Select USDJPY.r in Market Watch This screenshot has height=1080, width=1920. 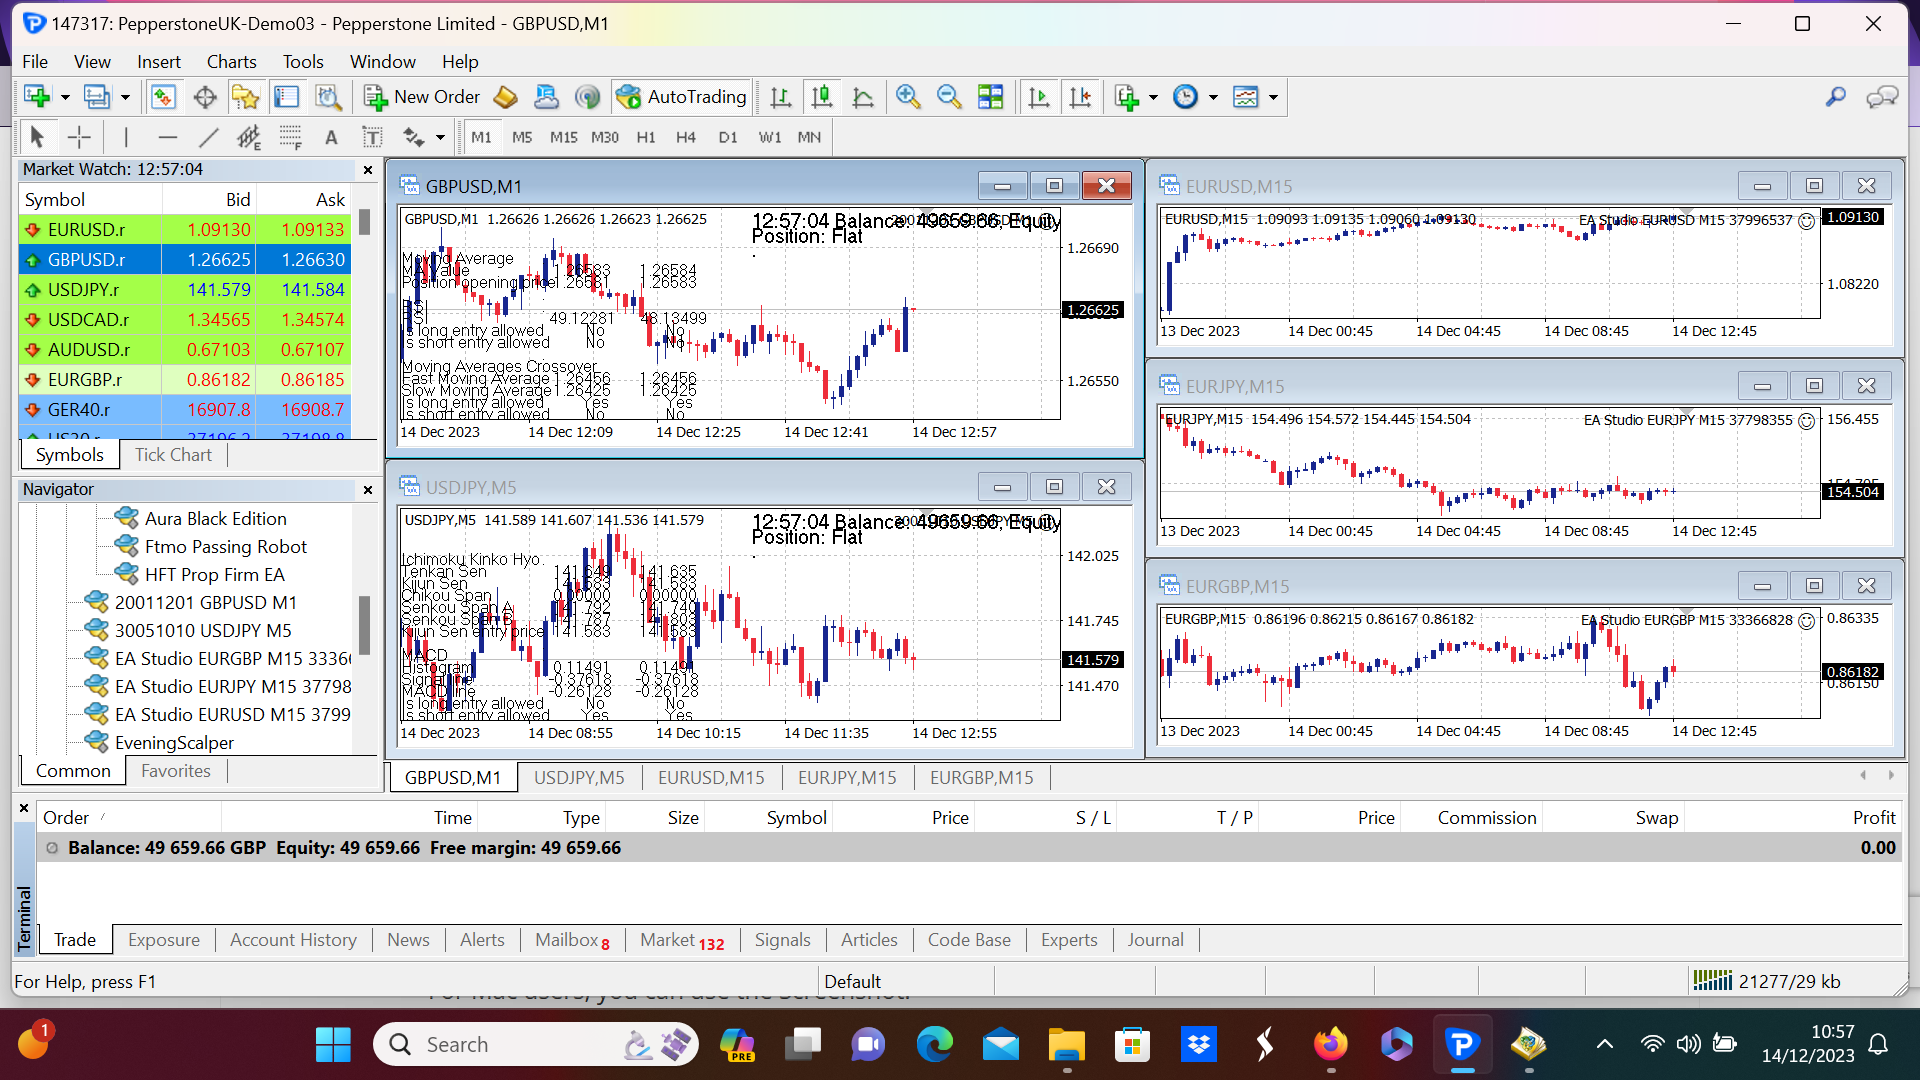[185, 290]
